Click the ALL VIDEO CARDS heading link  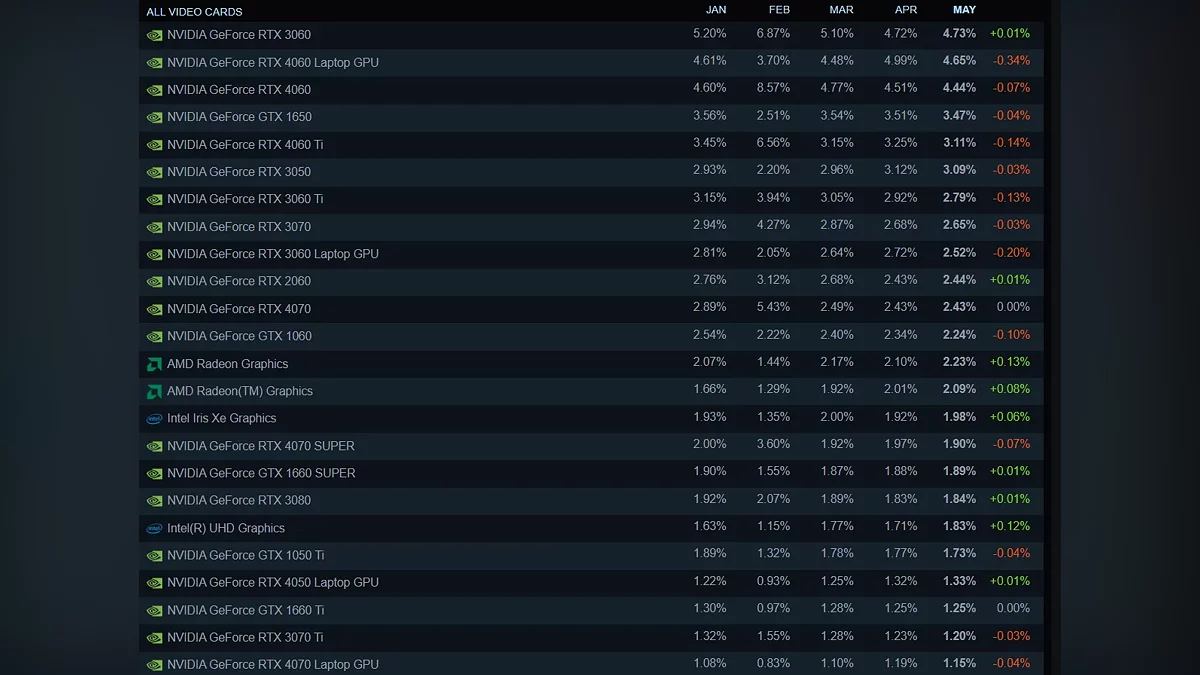coord(194,12)
